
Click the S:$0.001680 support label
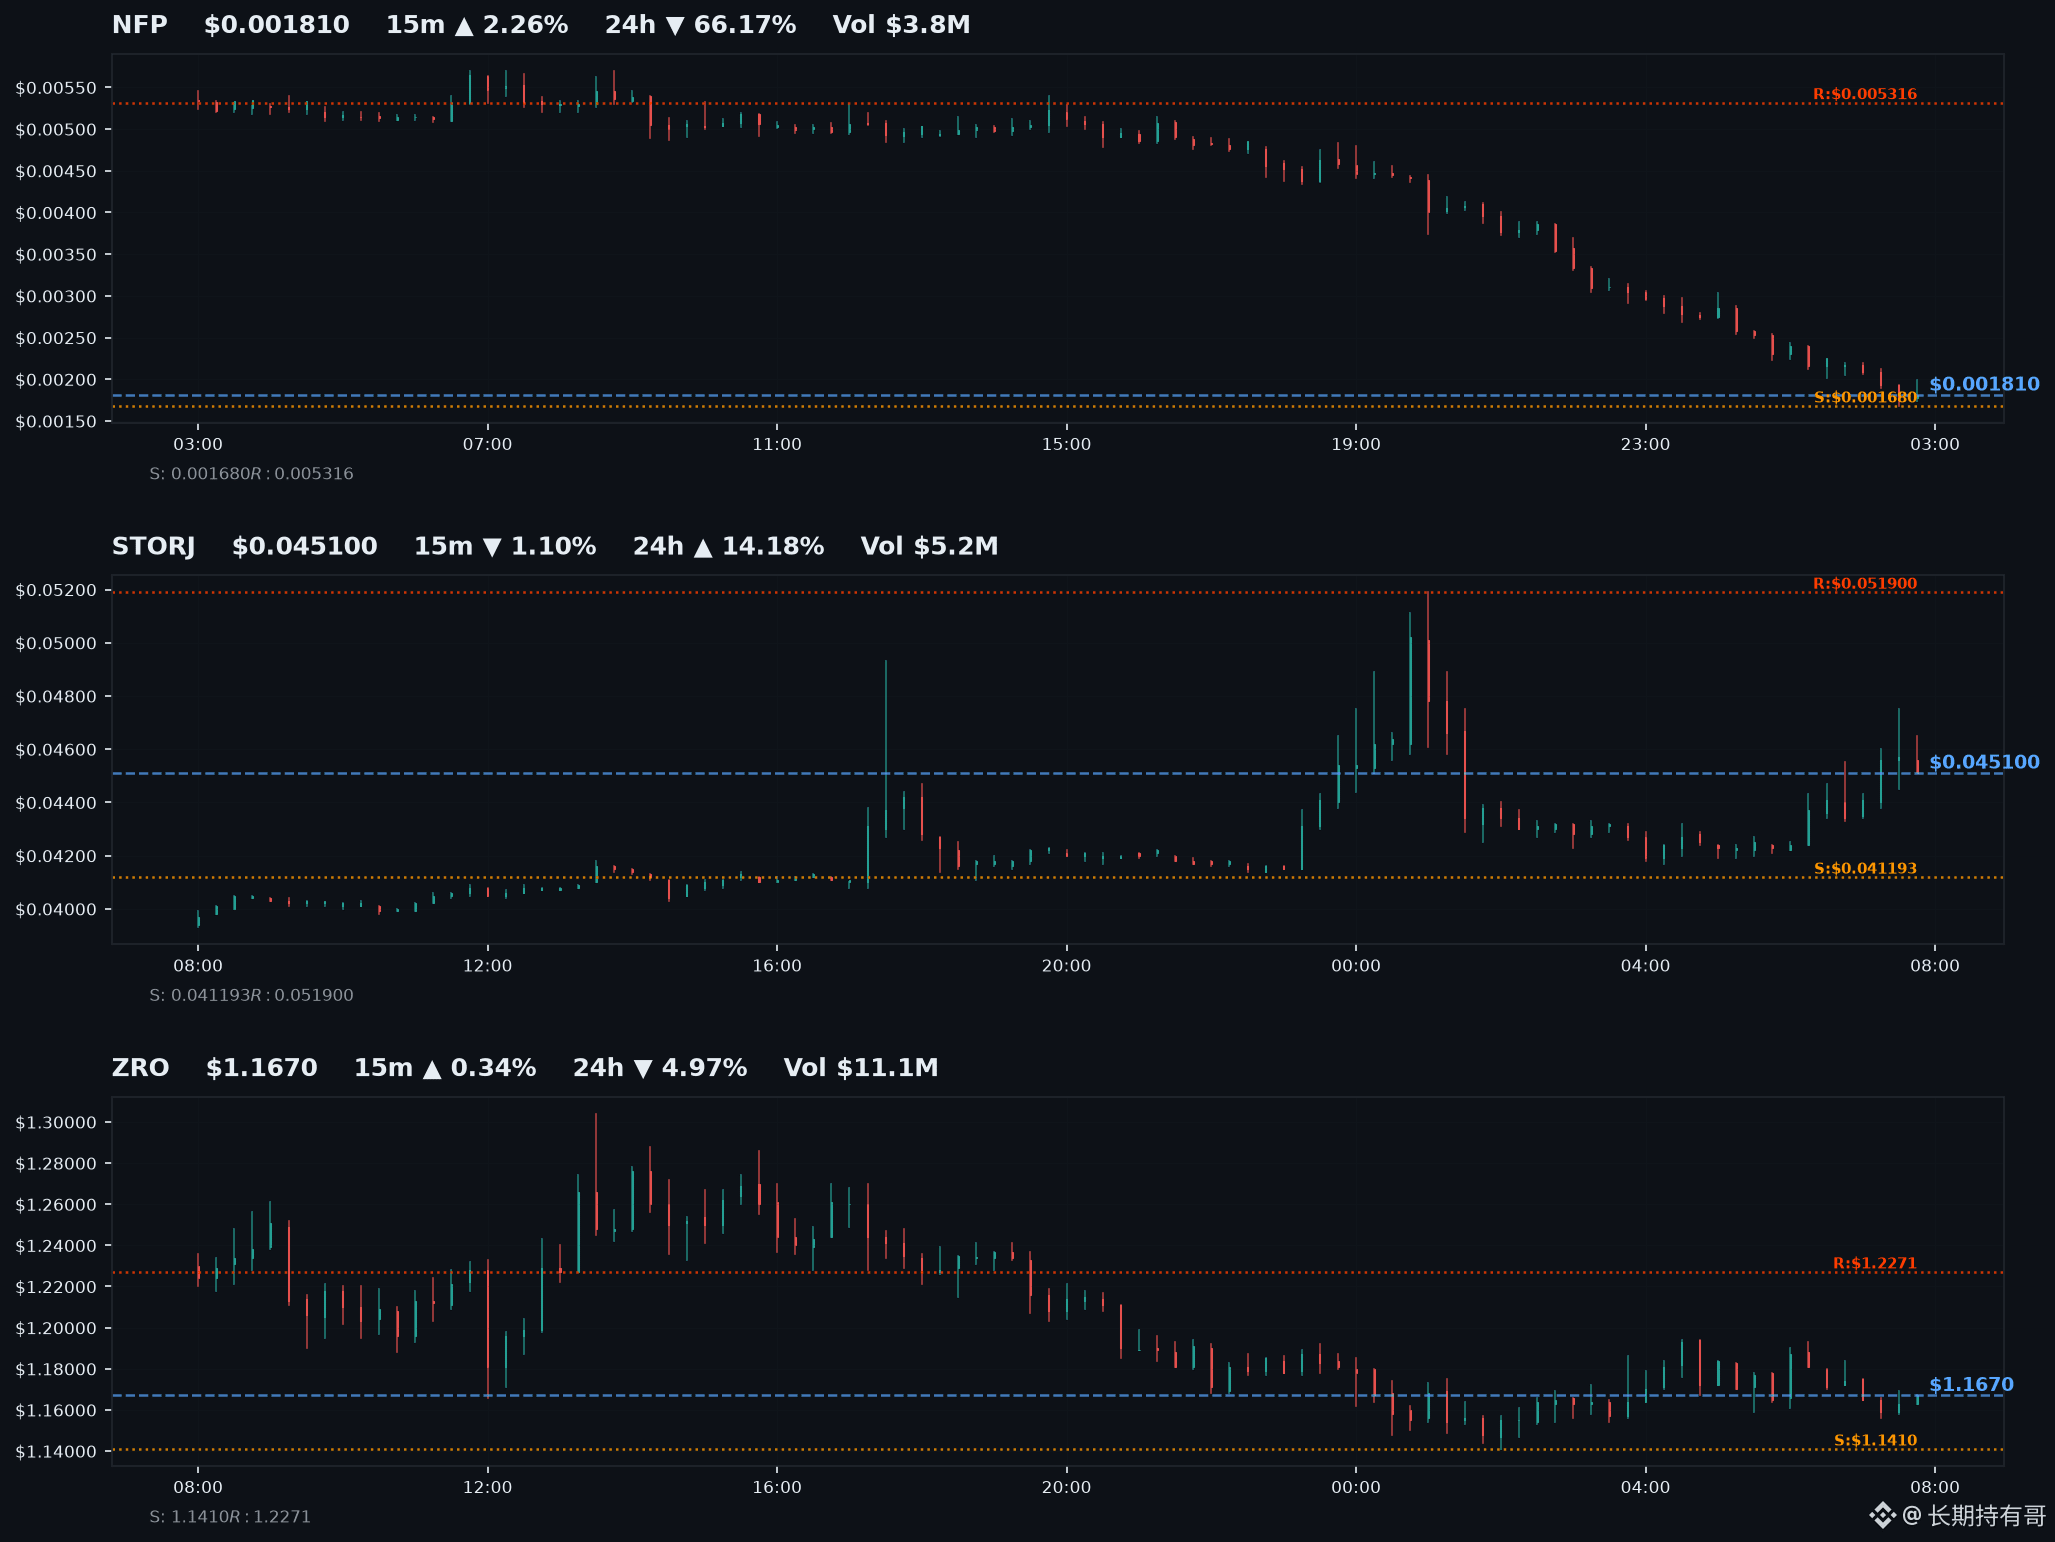1866,397
